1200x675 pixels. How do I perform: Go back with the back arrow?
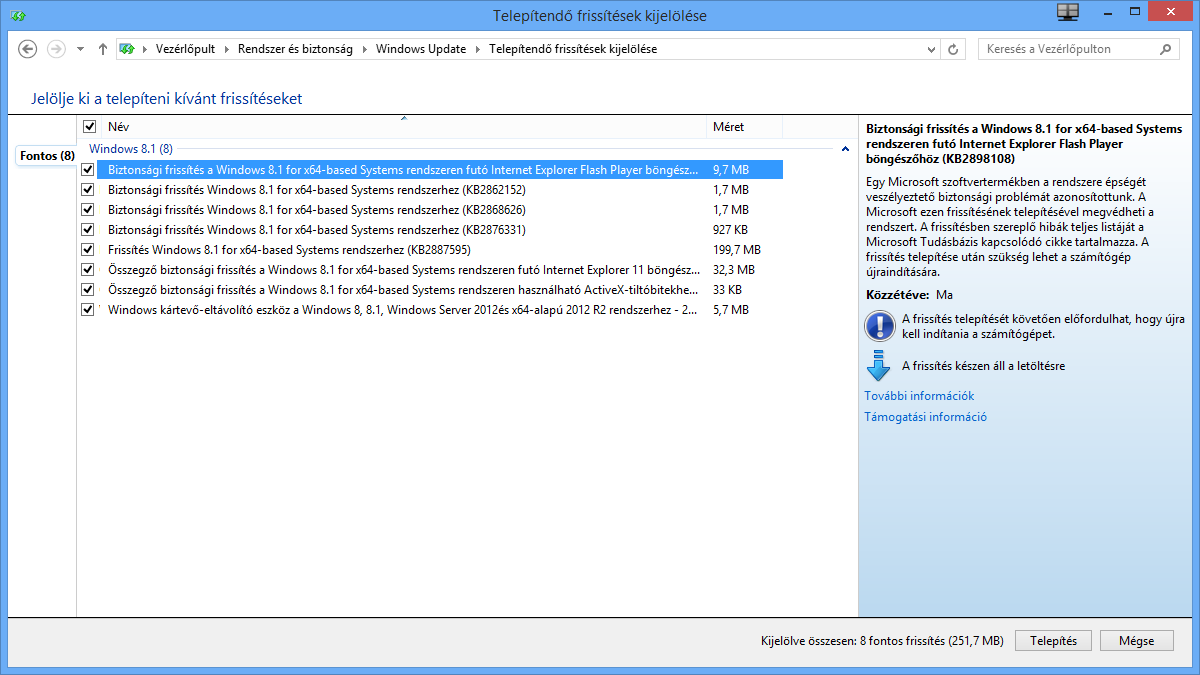pos(28,49)
